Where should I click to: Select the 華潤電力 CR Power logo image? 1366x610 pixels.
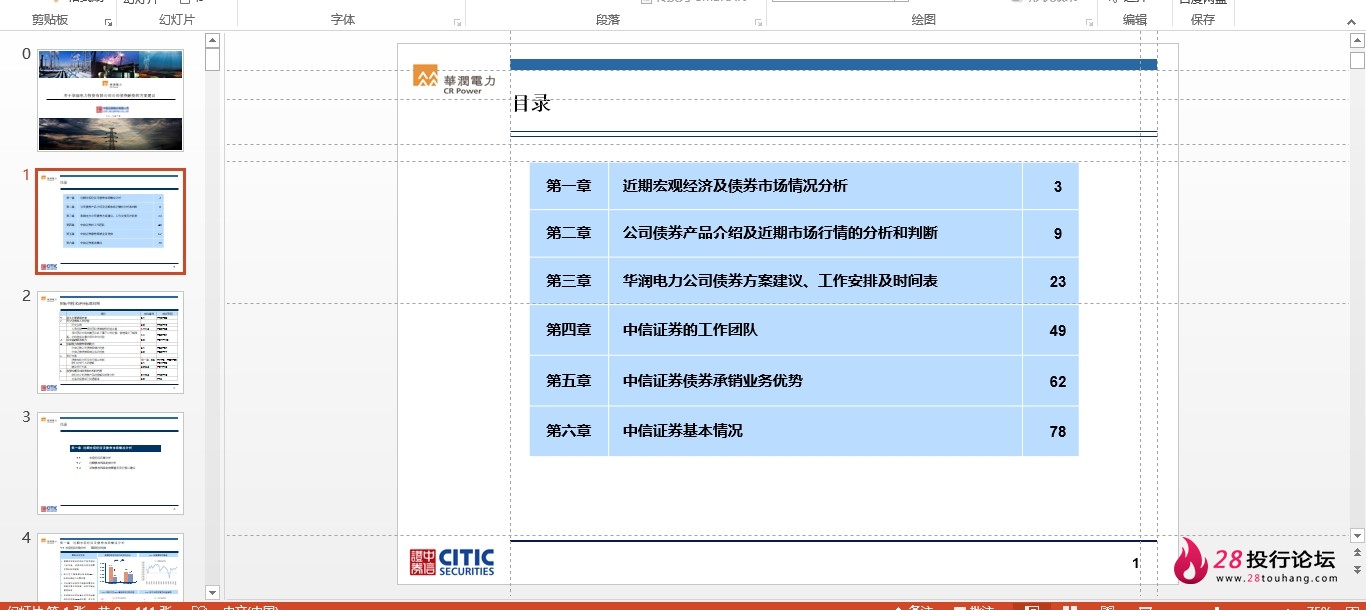[454, 79]
